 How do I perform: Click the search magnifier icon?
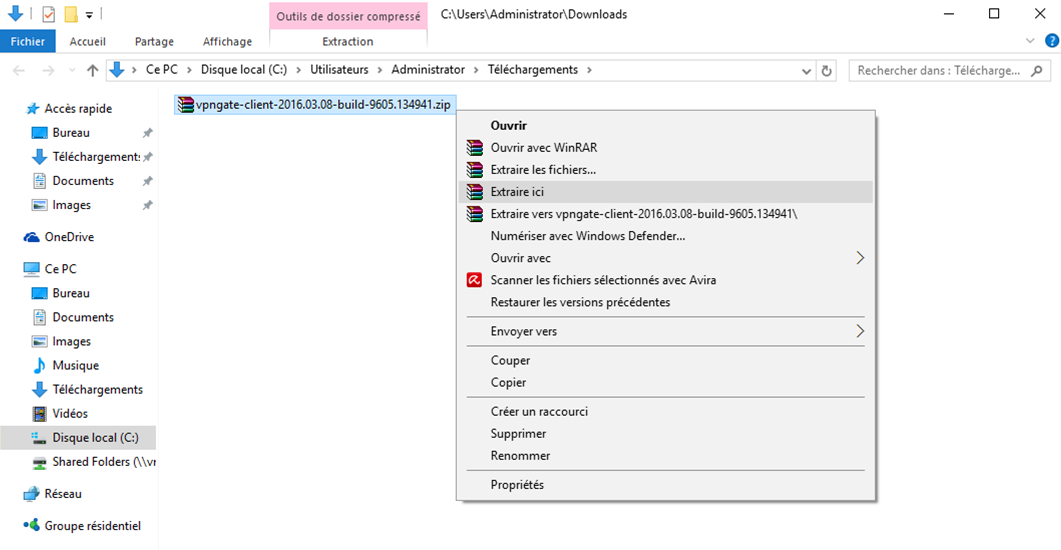pos(1037,70)
